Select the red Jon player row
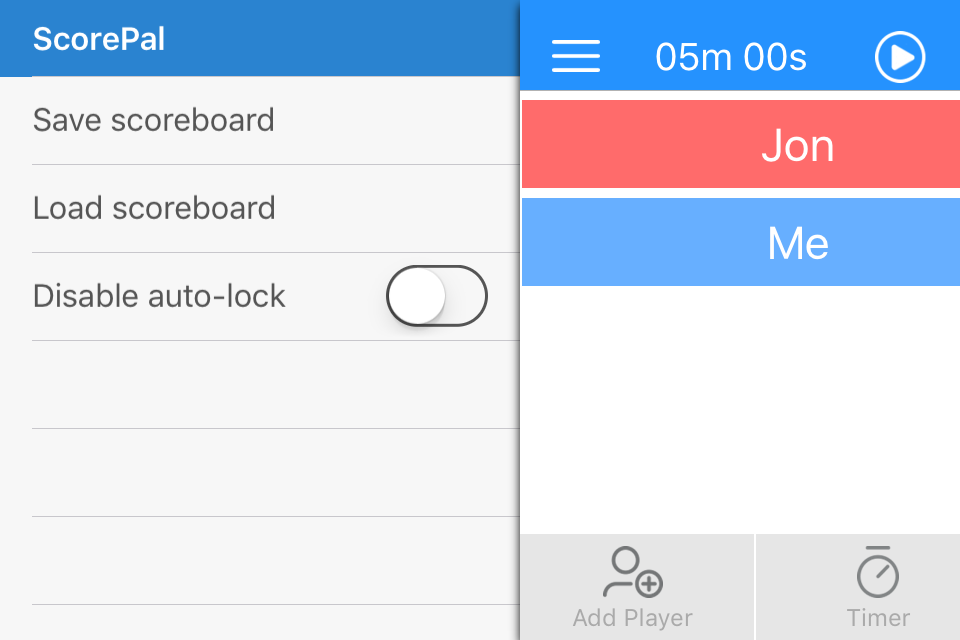Viewport: 960px width, 640px height. (741, 144)
